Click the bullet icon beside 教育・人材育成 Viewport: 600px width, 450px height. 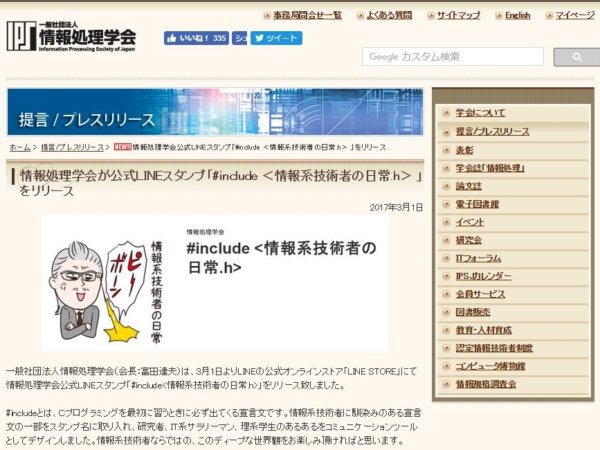point(446,329)
